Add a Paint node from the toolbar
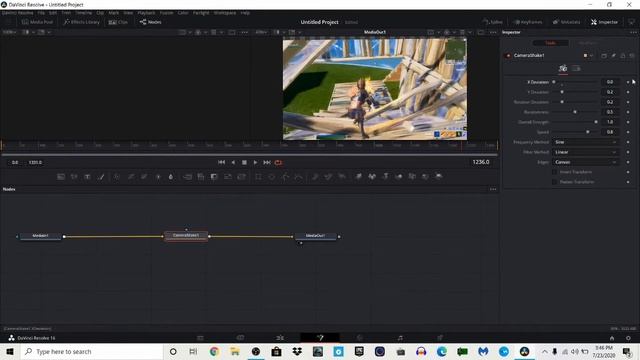This screenshot has width=640, height=360. 101,177
